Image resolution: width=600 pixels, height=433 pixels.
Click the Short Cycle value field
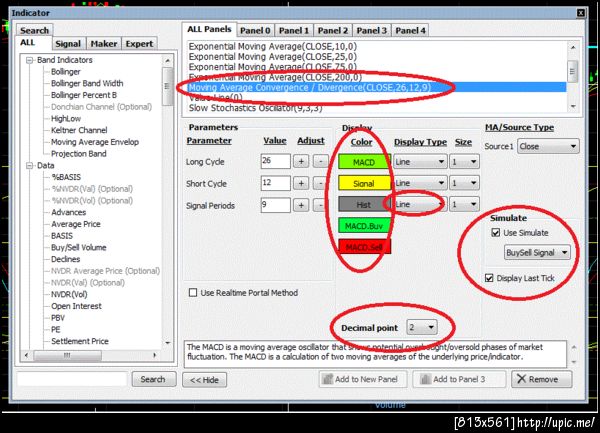click(276, 183)
